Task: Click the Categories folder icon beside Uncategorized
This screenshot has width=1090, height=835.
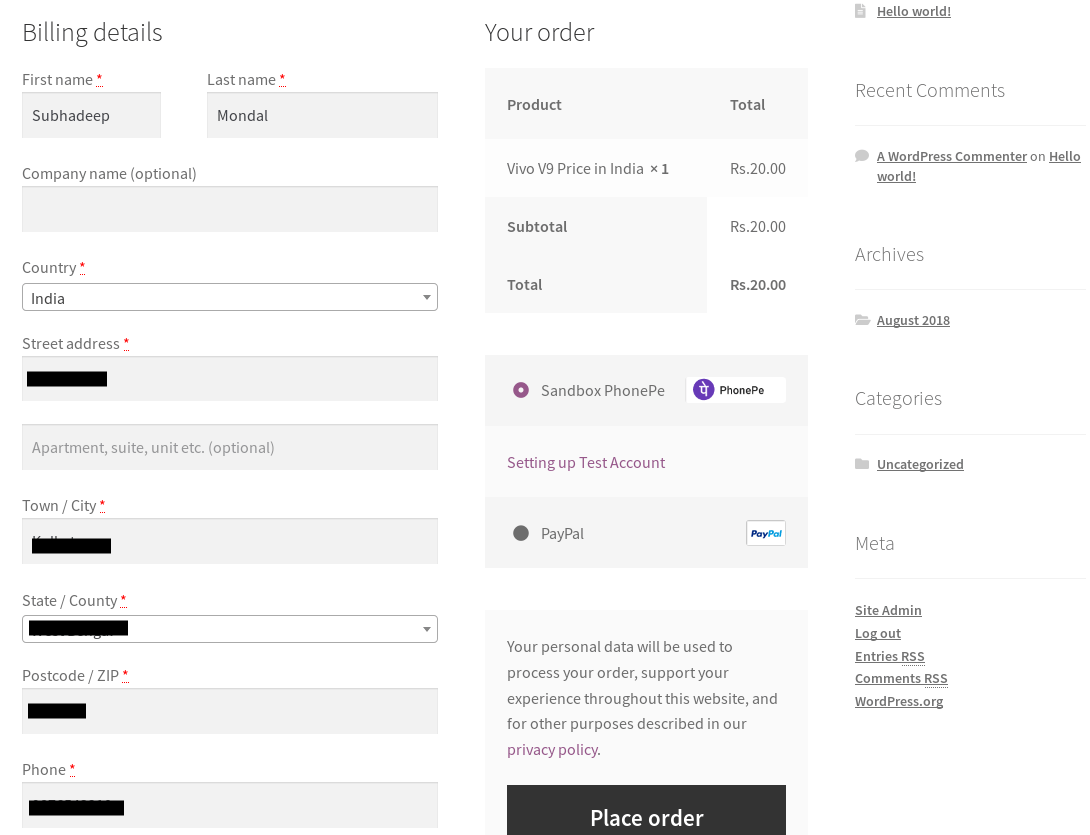Action: pos(862,464)
